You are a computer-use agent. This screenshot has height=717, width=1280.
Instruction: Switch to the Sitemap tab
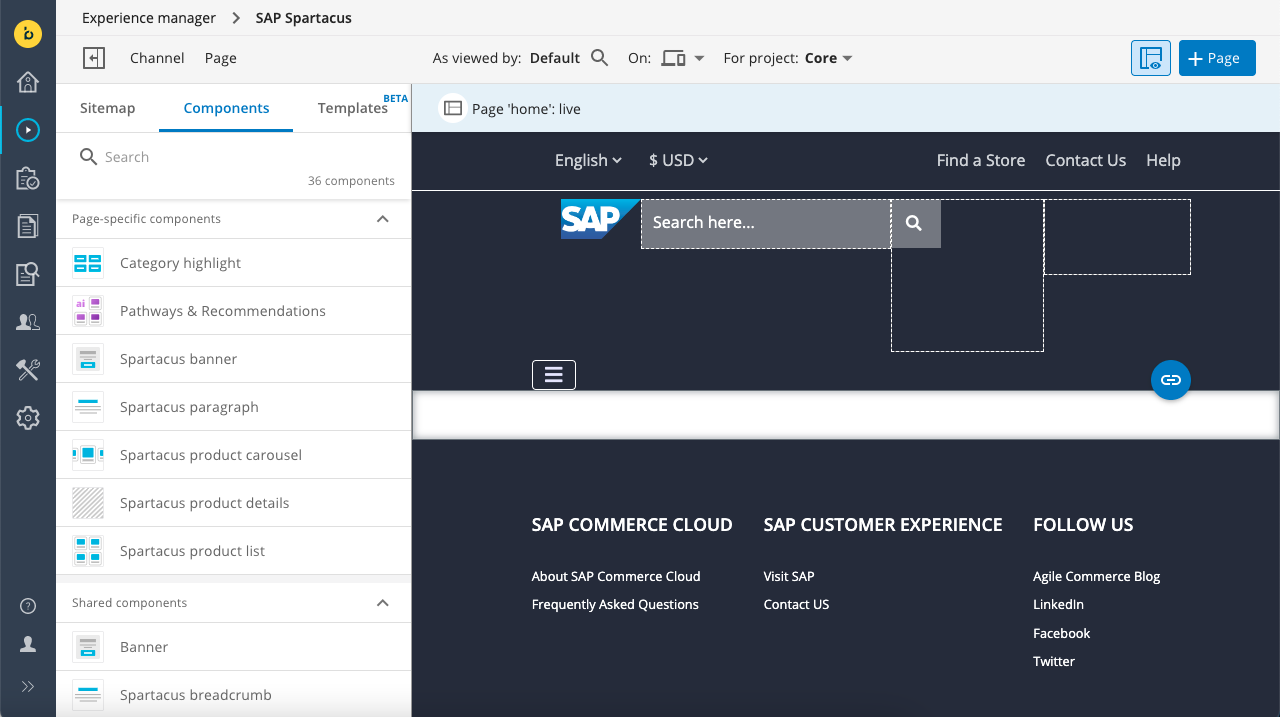click(107, 108)
